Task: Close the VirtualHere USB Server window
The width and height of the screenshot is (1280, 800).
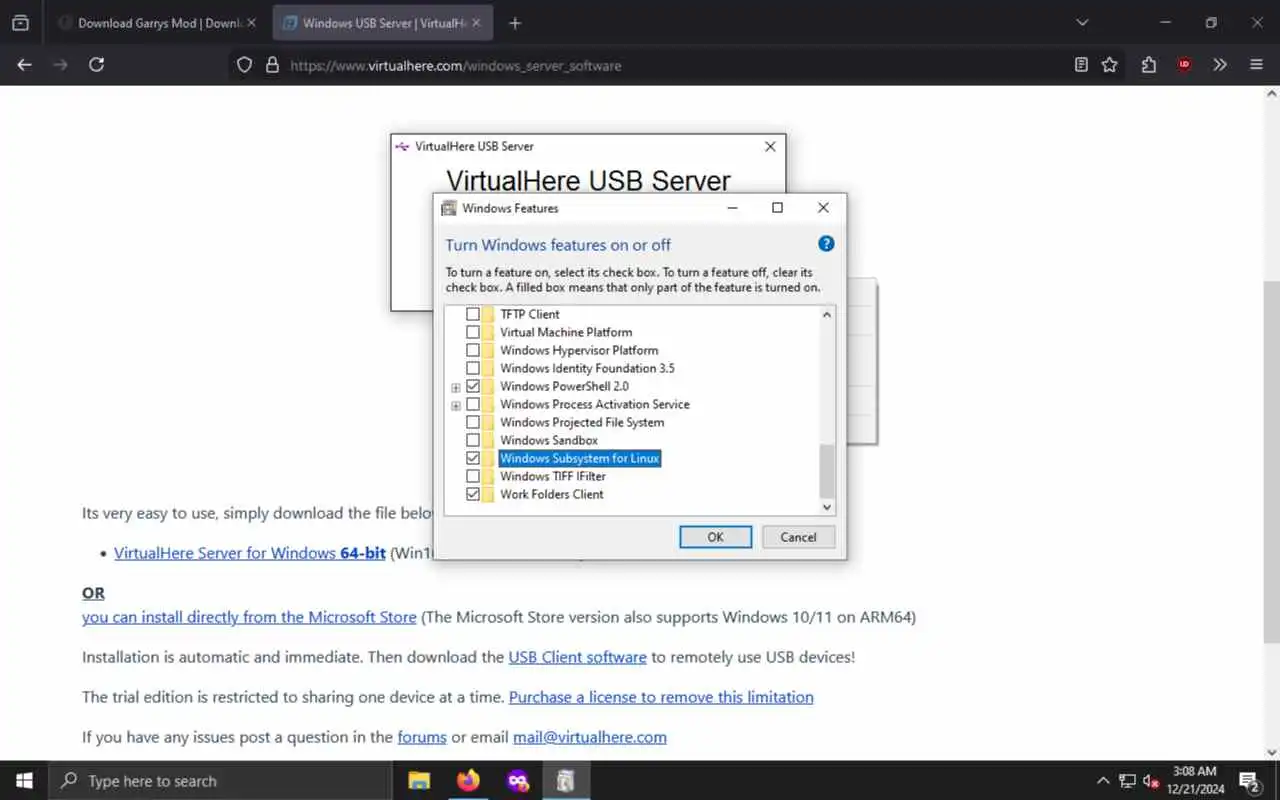Action: (770, 146)
